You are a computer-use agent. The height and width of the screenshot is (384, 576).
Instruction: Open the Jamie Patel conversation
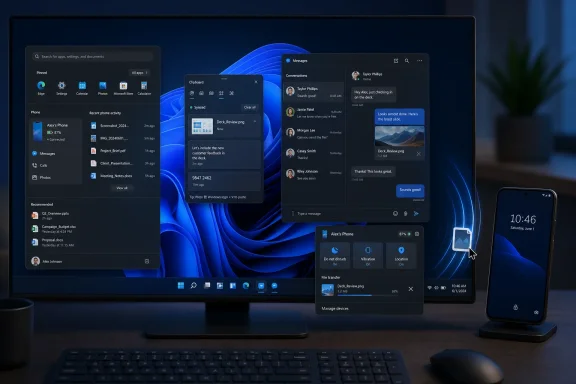[314, 112]
